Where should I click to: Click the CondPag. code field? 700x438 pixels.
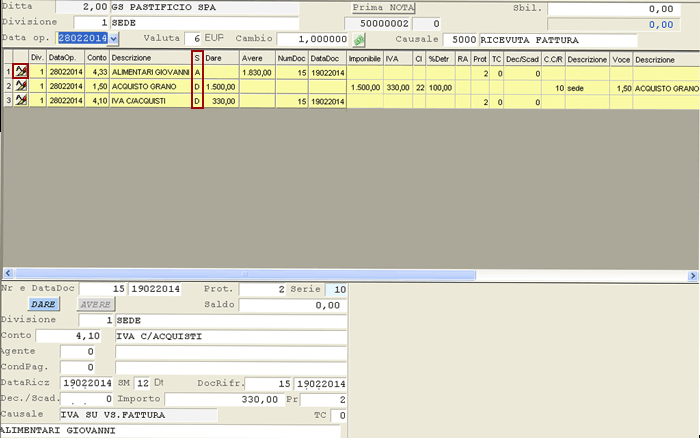[x=78, y=367]
